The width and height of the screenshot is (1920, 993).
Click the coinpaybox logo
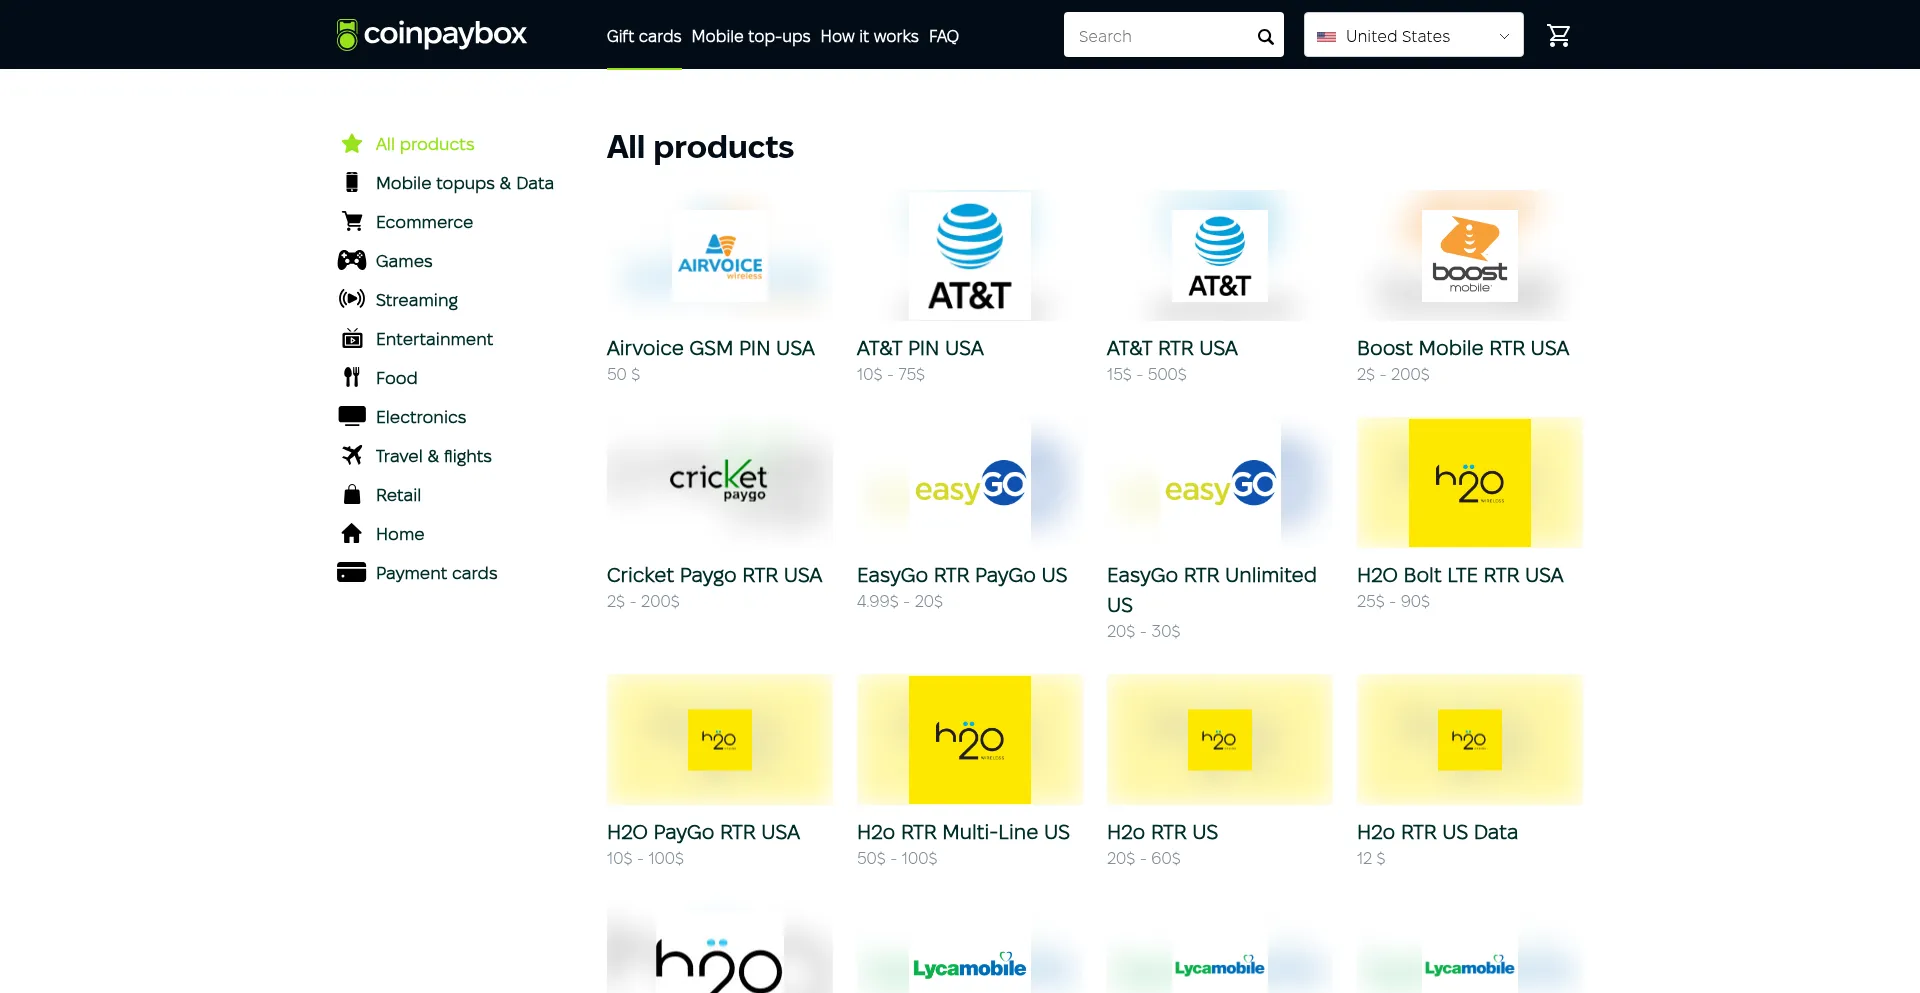pyautogui.click(x=432, y=34)
